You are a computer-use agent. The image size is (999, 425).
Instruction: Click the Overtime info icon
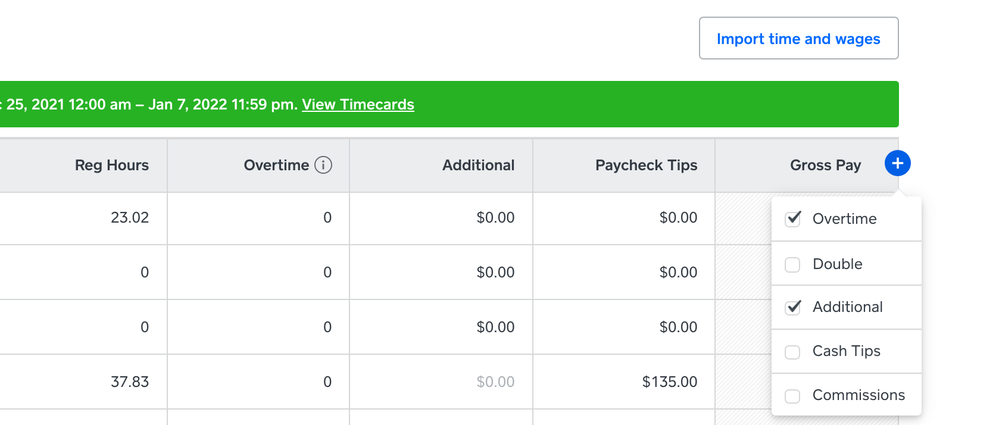(x=323, y=165)
